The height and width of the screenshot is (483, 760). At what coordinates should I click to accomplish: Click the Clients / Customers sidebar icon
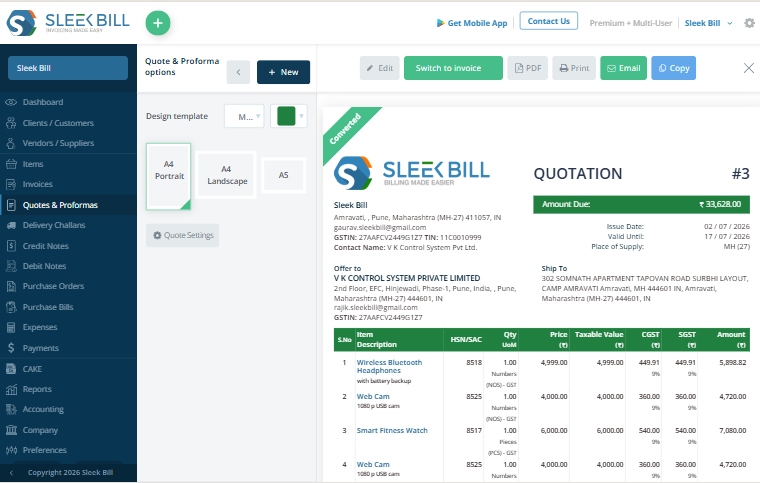[11, 123]
